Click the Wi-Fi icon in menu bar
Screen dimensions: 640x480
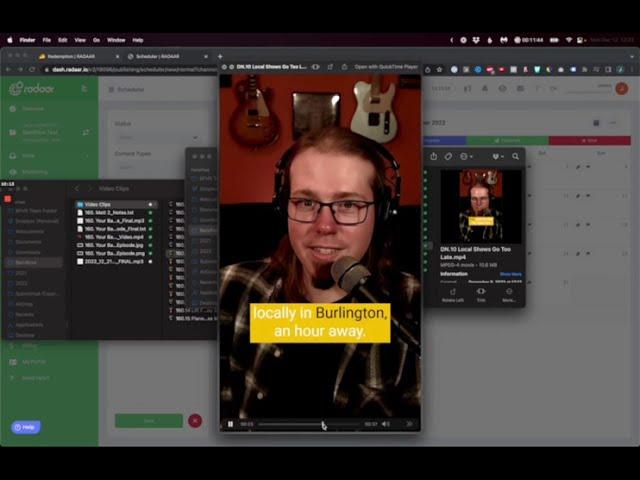pos(568,40)
